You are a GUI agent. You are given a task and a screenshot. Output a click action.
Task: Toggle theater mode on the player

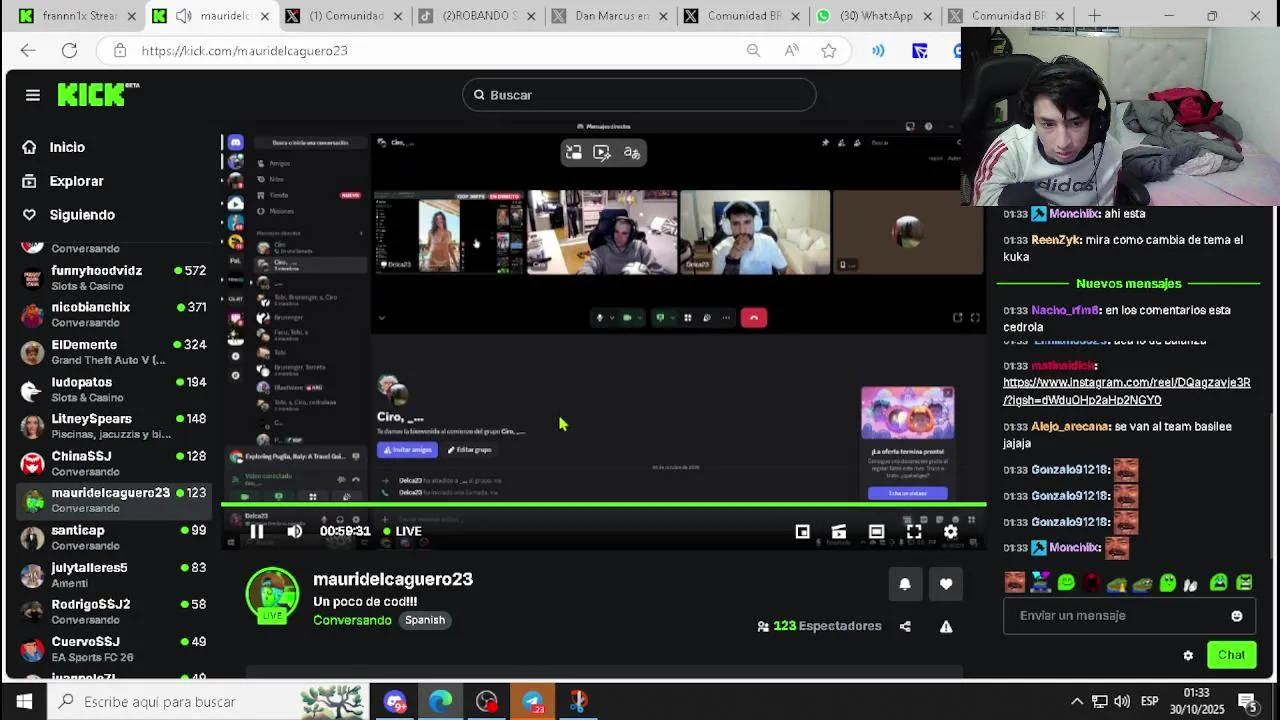[876, 532]
